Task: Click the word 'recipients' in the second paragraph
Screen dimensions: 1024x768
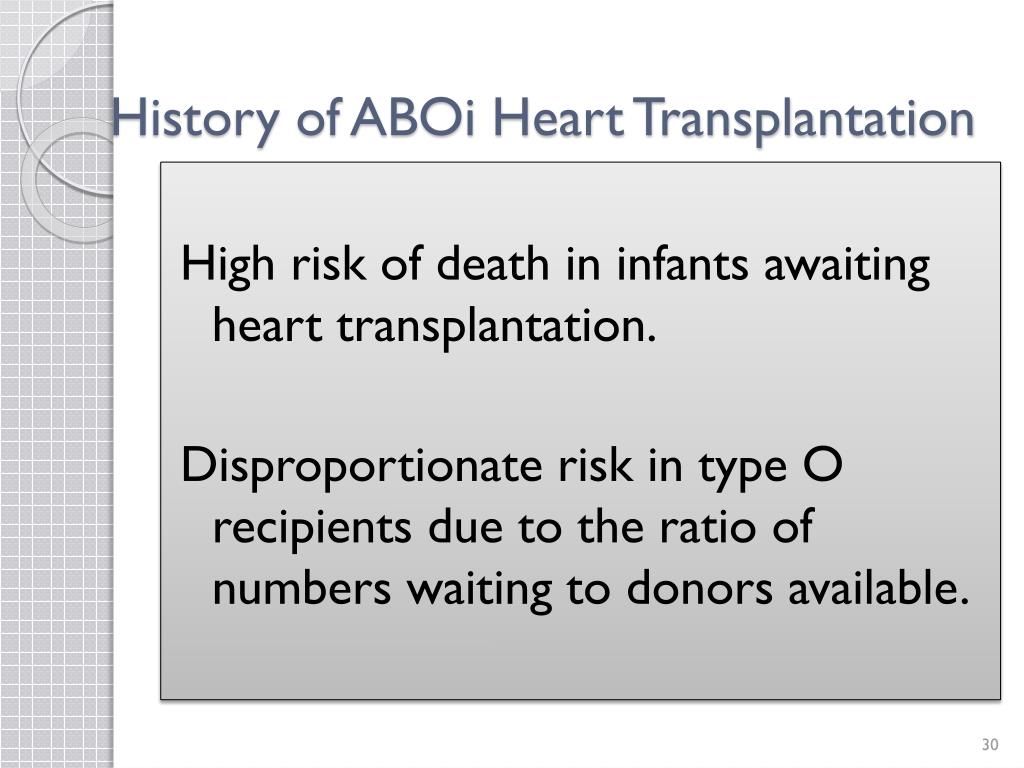Action: [x=312, y=528]
